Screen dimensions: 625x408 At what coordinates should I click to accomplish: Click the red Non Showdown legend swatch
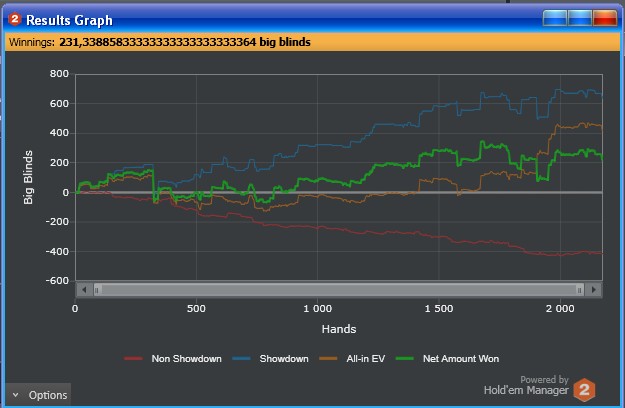(133, 359)
